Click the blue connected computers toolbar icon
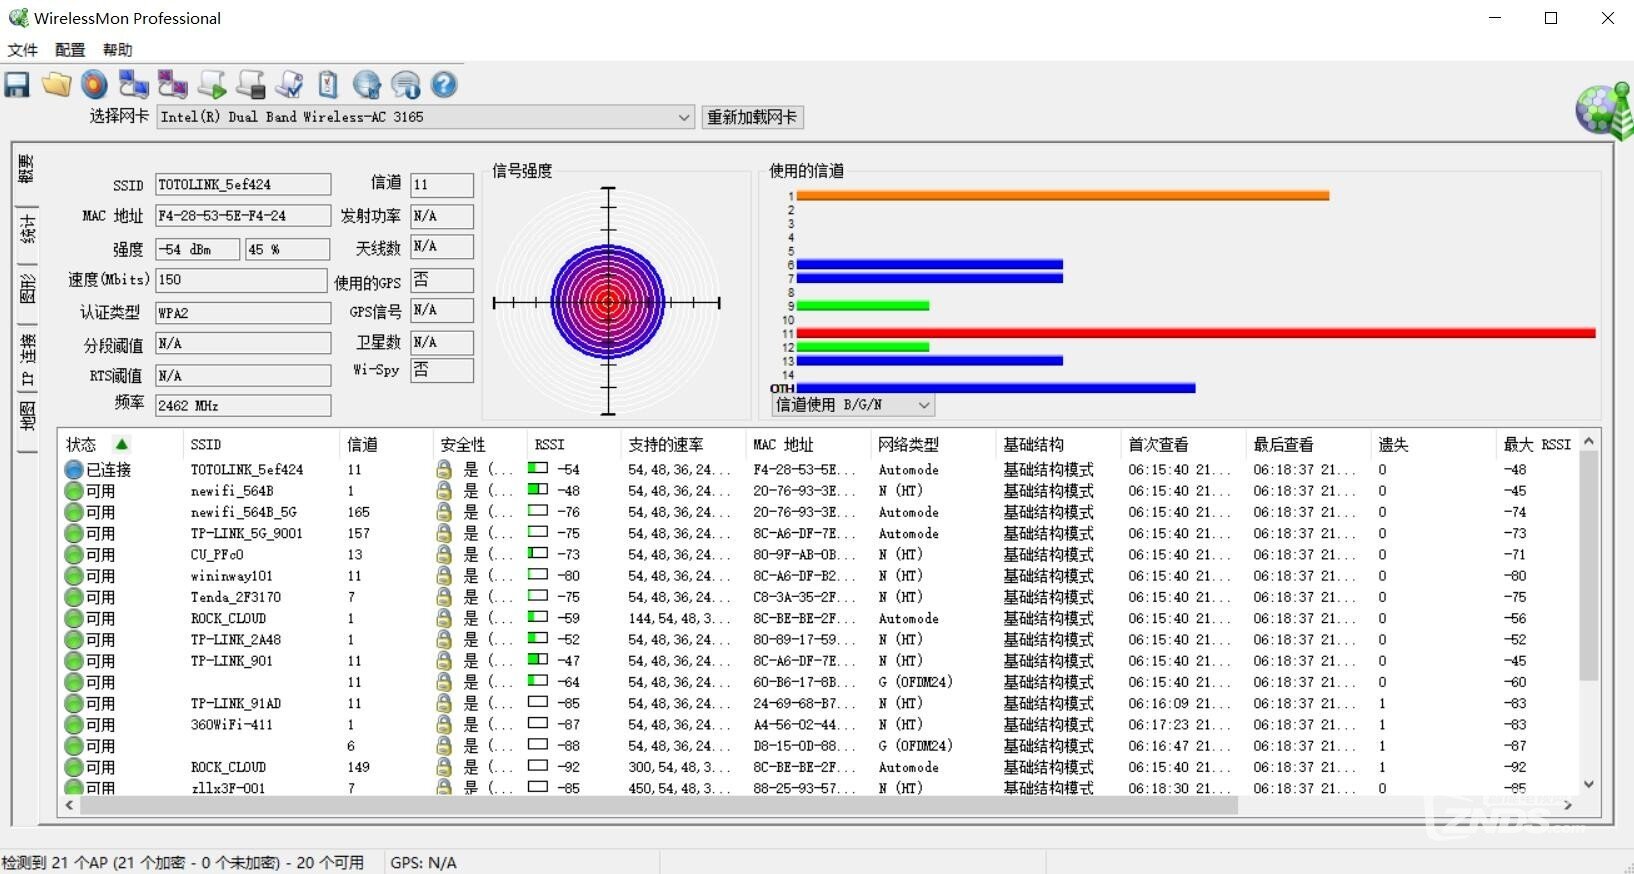Screen dimensions: 1634x874 (133, 85)
